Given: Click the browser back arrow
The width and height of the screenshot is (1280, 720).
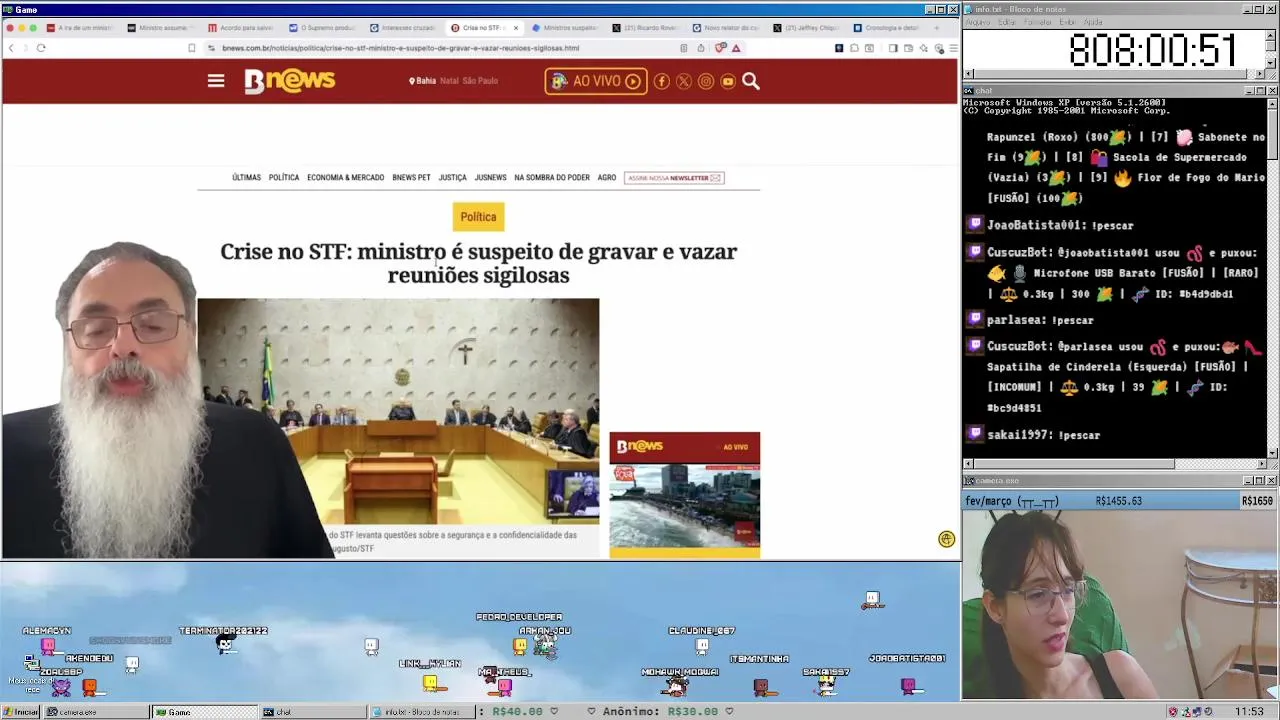Looking at the screenshot, I should (11, 48).
